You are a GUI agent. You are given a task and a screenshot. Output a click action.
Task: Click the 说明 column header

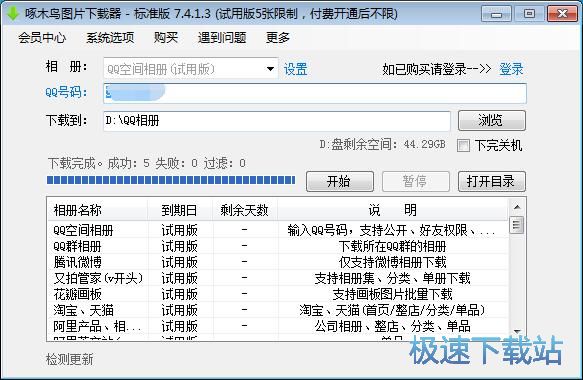click(393, 210)
